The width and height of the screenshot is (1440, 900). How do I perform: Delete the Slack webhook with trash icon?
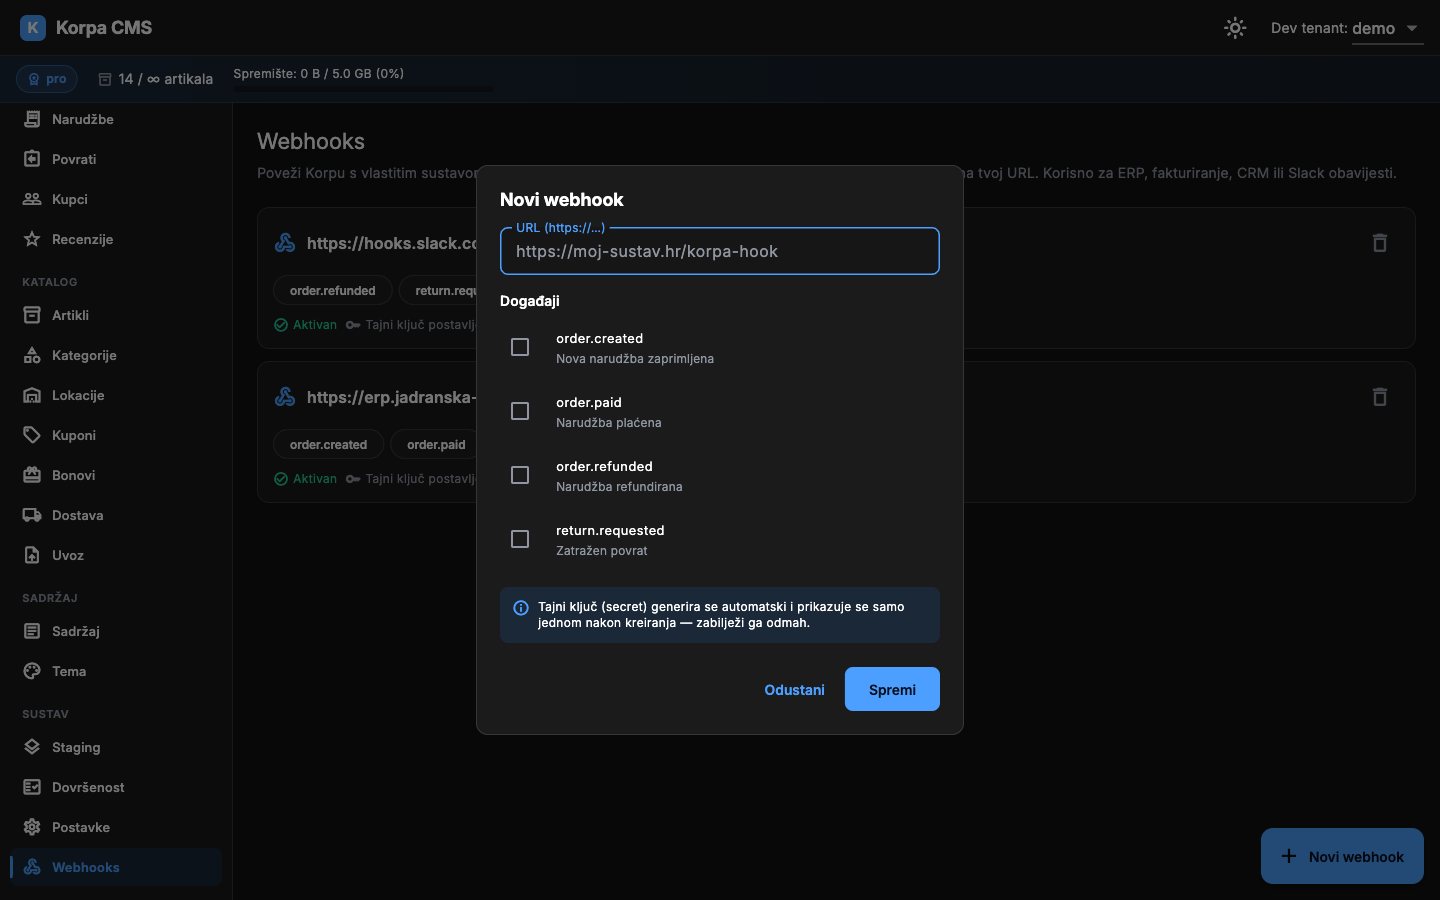[x=1380, y=243]
